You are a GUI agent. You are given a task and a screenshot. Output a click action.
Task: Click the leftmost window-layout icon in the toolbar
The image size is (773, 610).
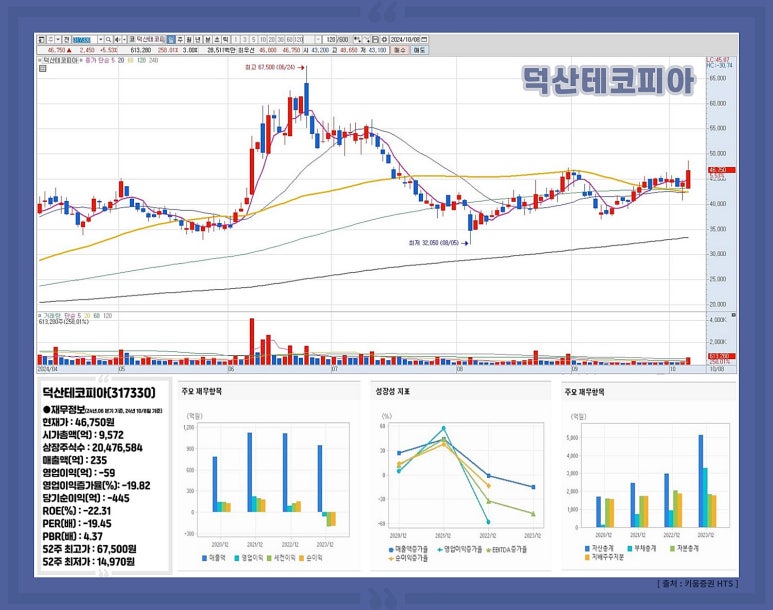click(41, 39)
